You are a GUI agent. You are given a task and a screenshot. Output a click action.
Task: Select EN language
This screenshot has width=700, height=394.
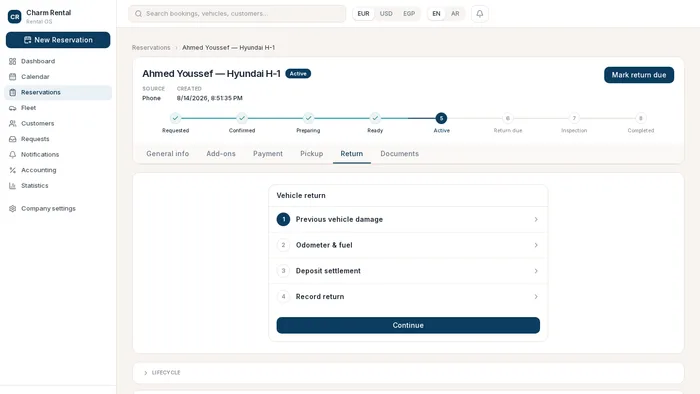[x=436, y=14]
